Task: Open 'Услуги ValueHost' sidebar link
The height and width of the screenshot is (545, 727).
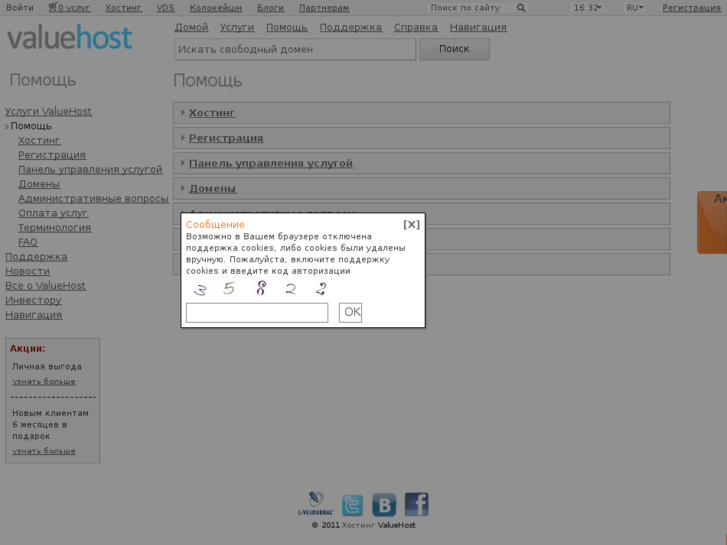Action: tap(48, 111)
